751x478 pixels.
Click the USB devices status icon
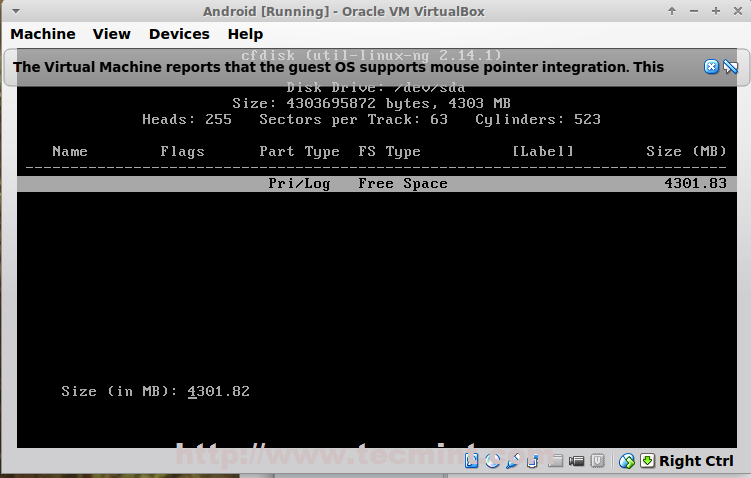pyautogui.click(x=513, y=461)
